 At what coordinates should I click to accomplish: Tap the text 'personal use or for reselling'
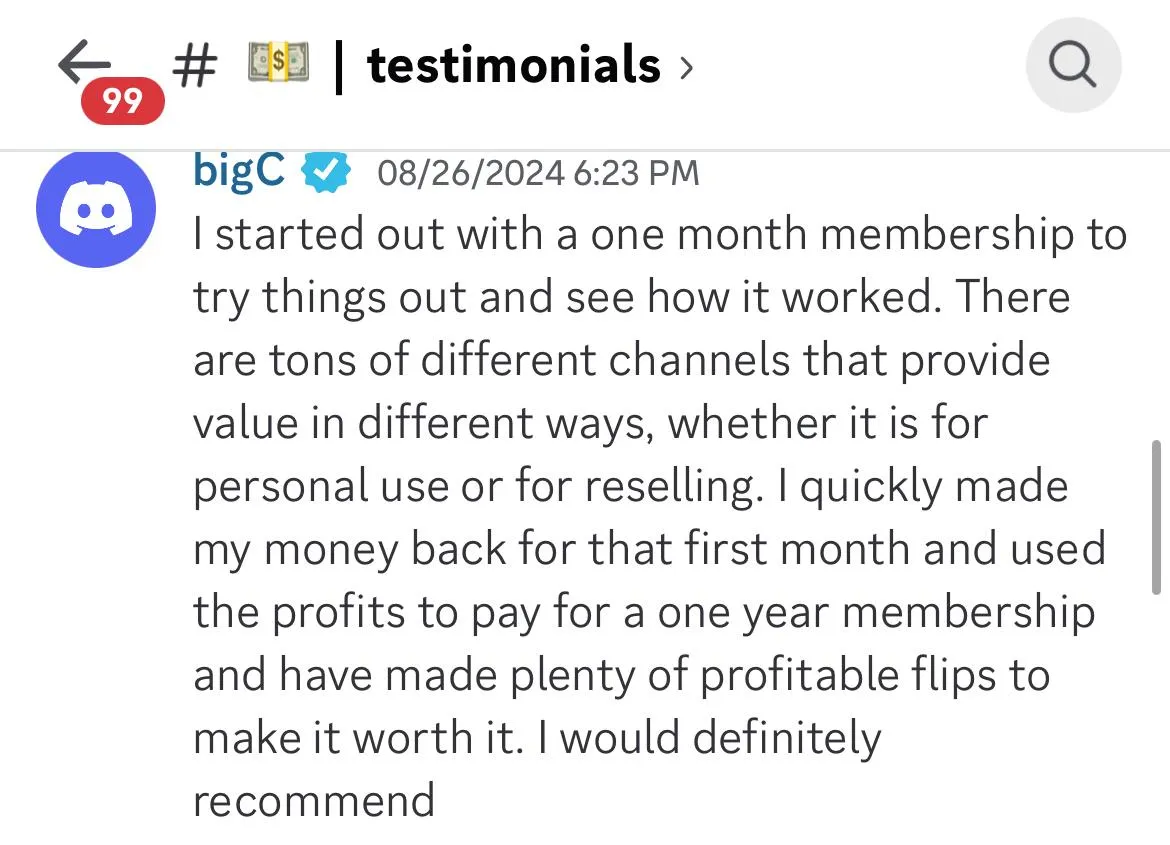pyautogui.click(x=478, y=487)
